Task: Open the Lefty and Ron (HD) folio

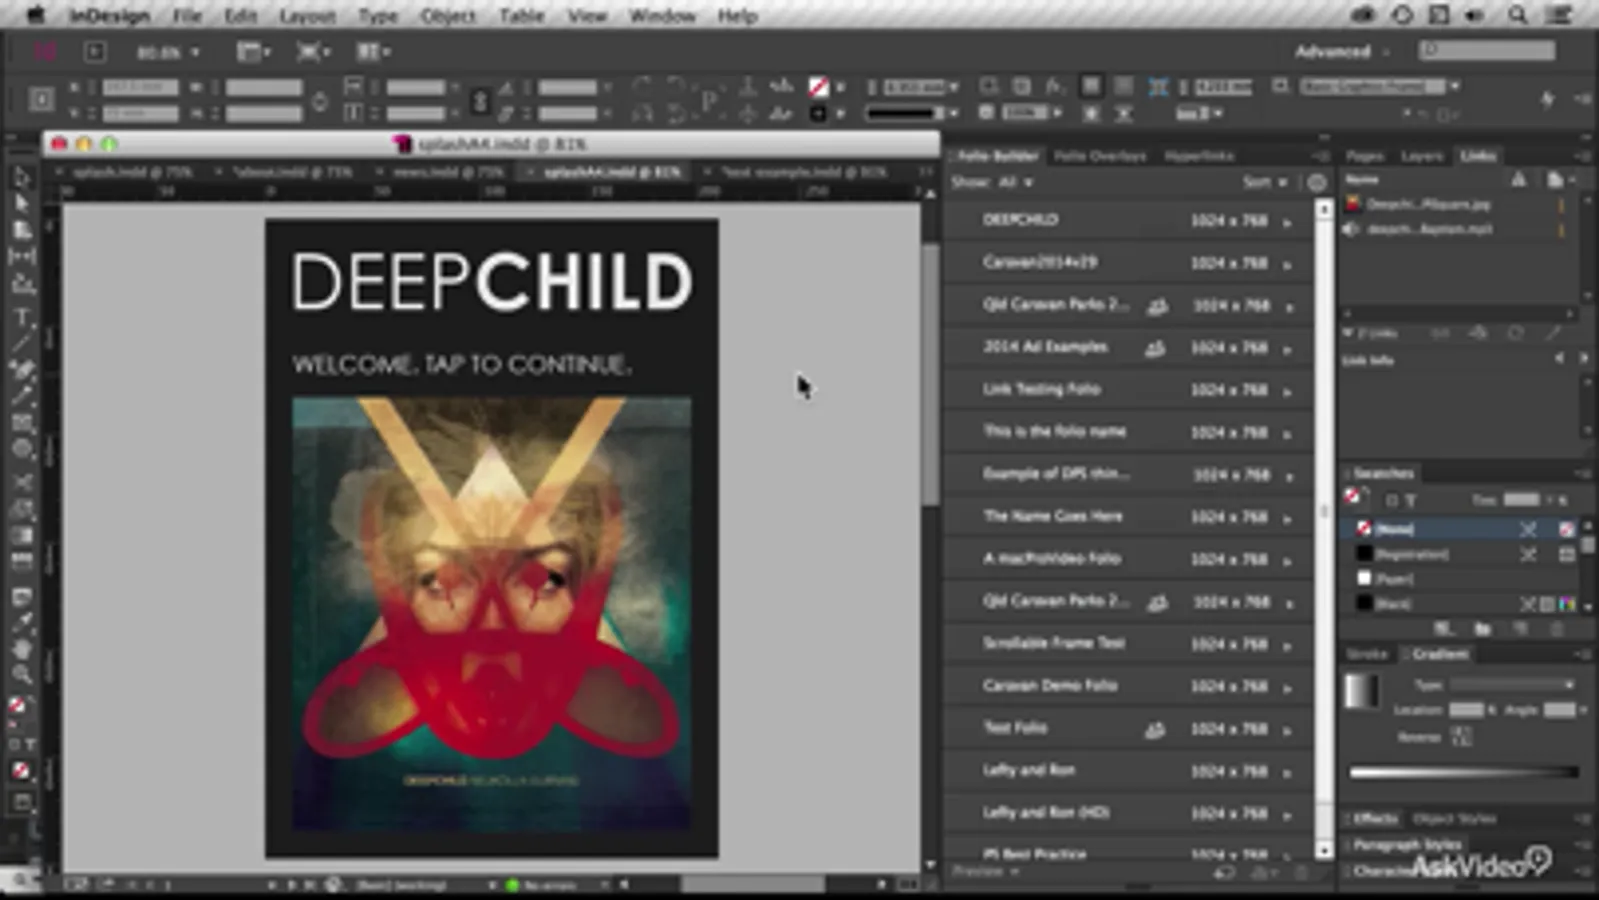Action: (x=1128, y=813)
